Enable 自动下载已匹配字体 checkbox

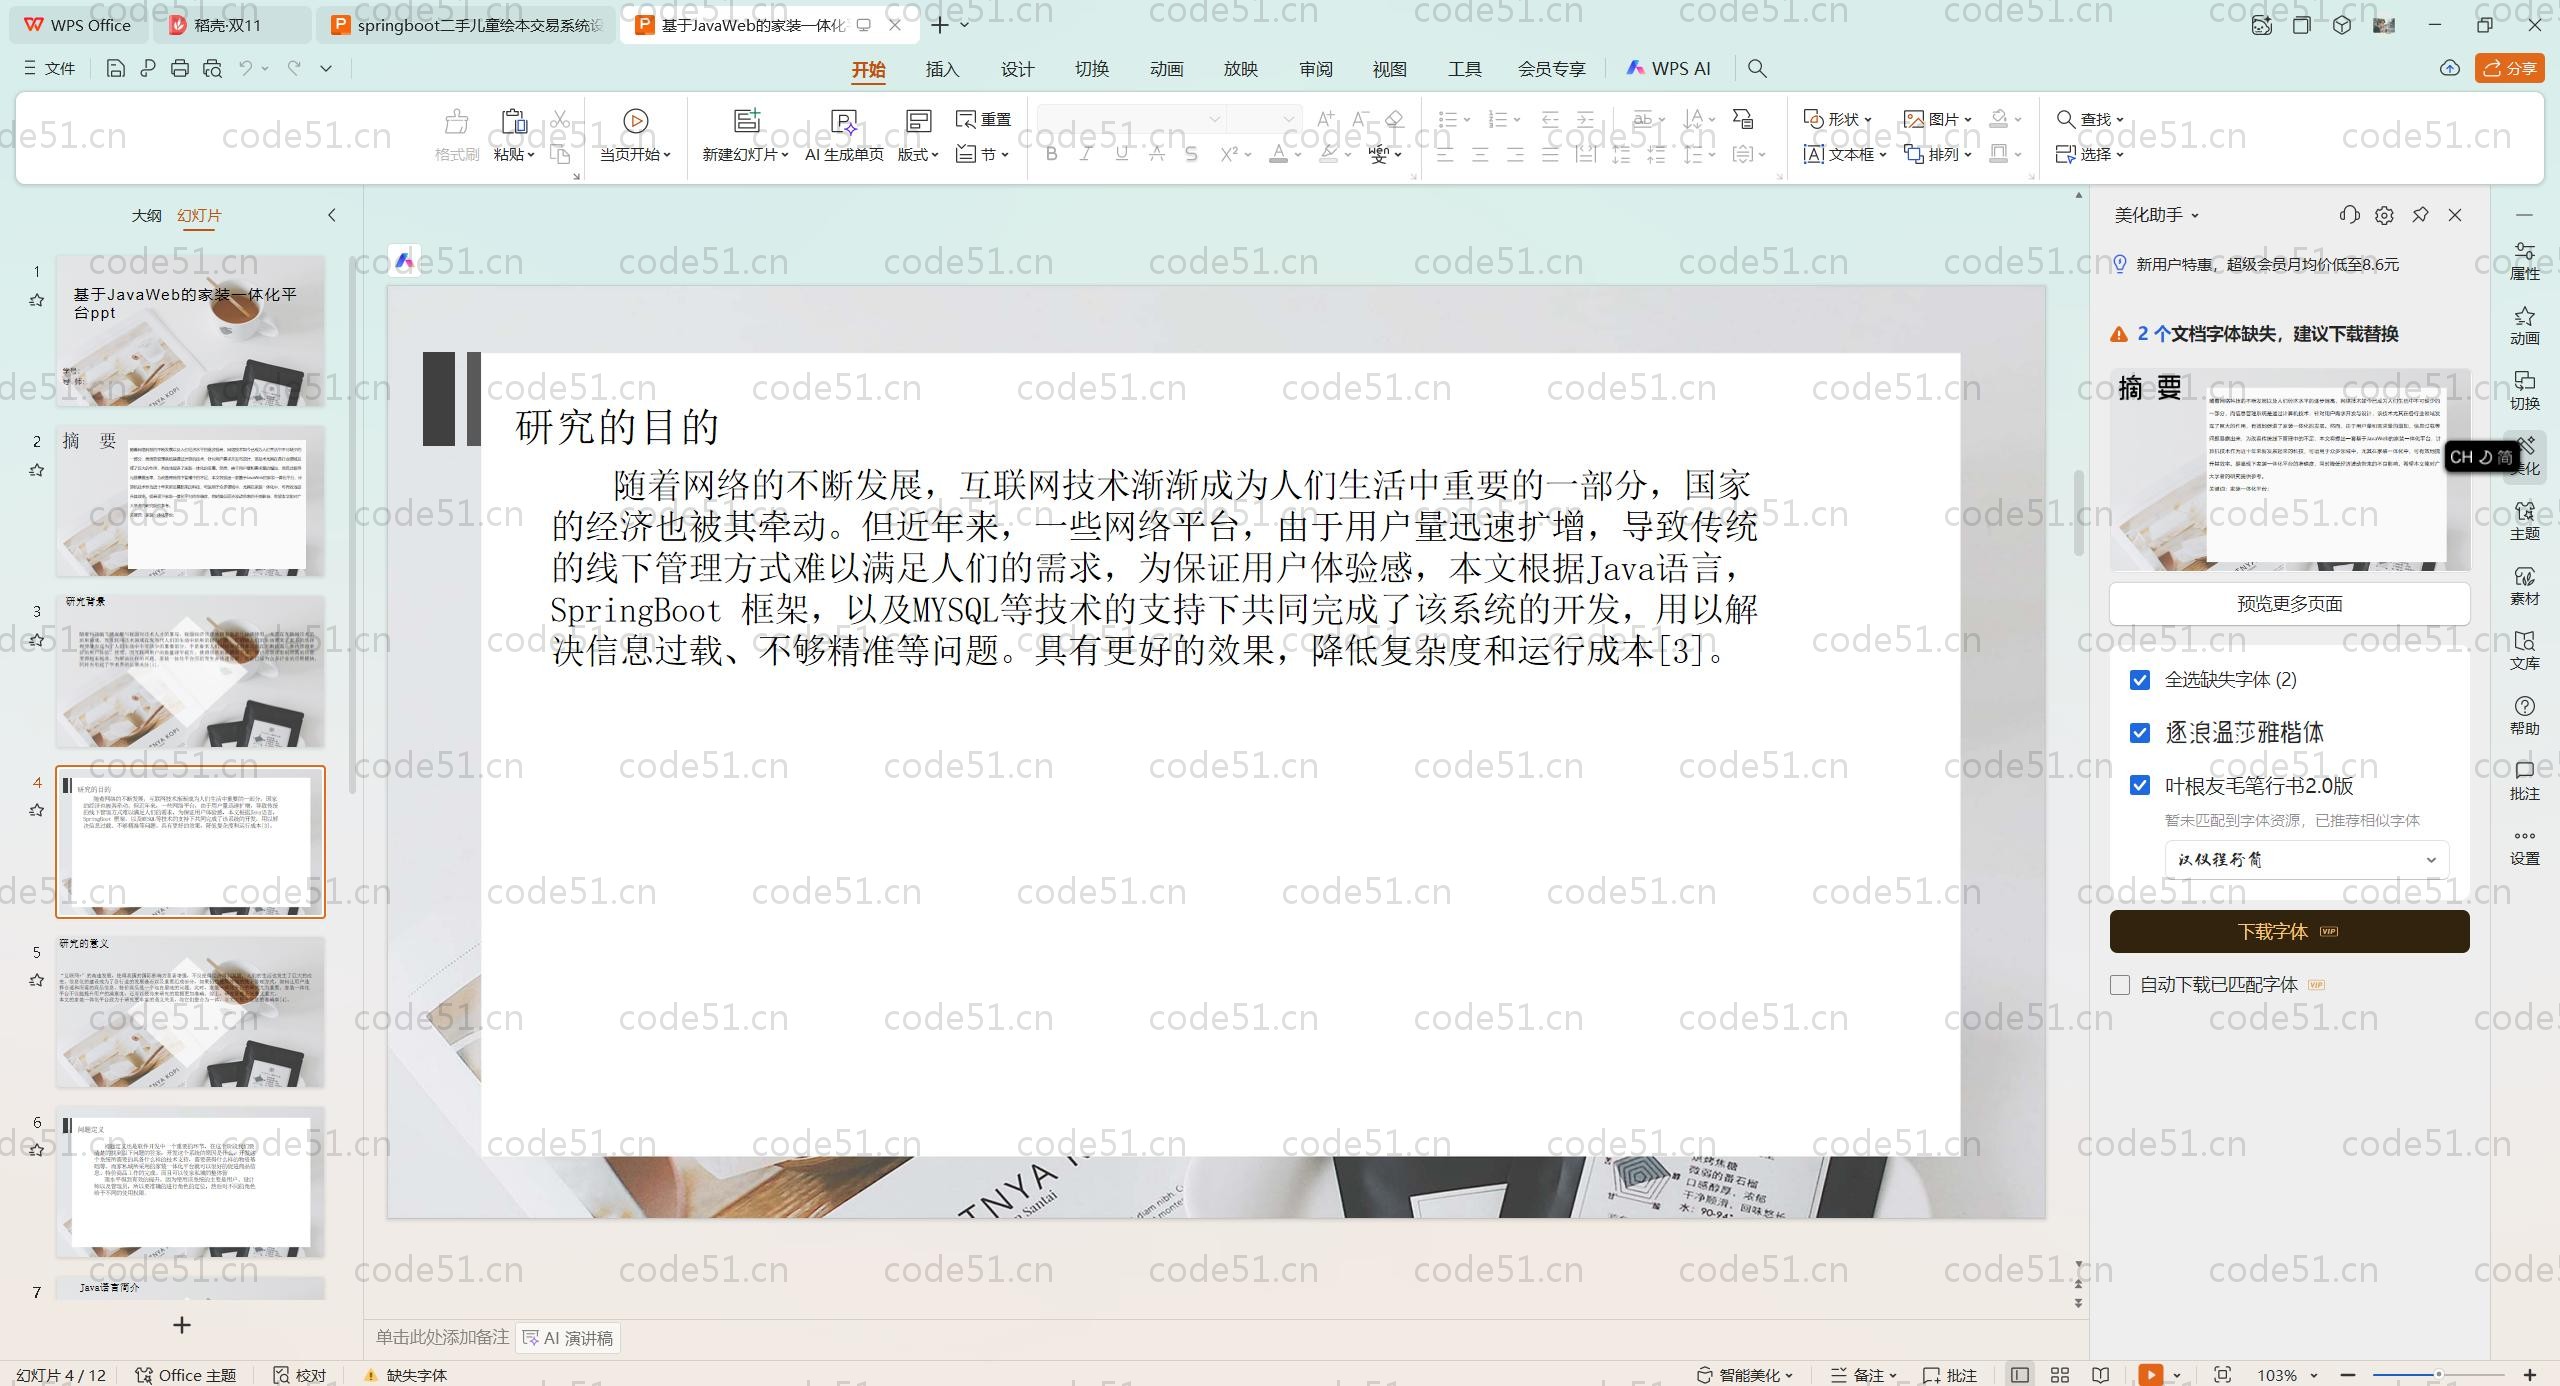[x=2120, y=985]
